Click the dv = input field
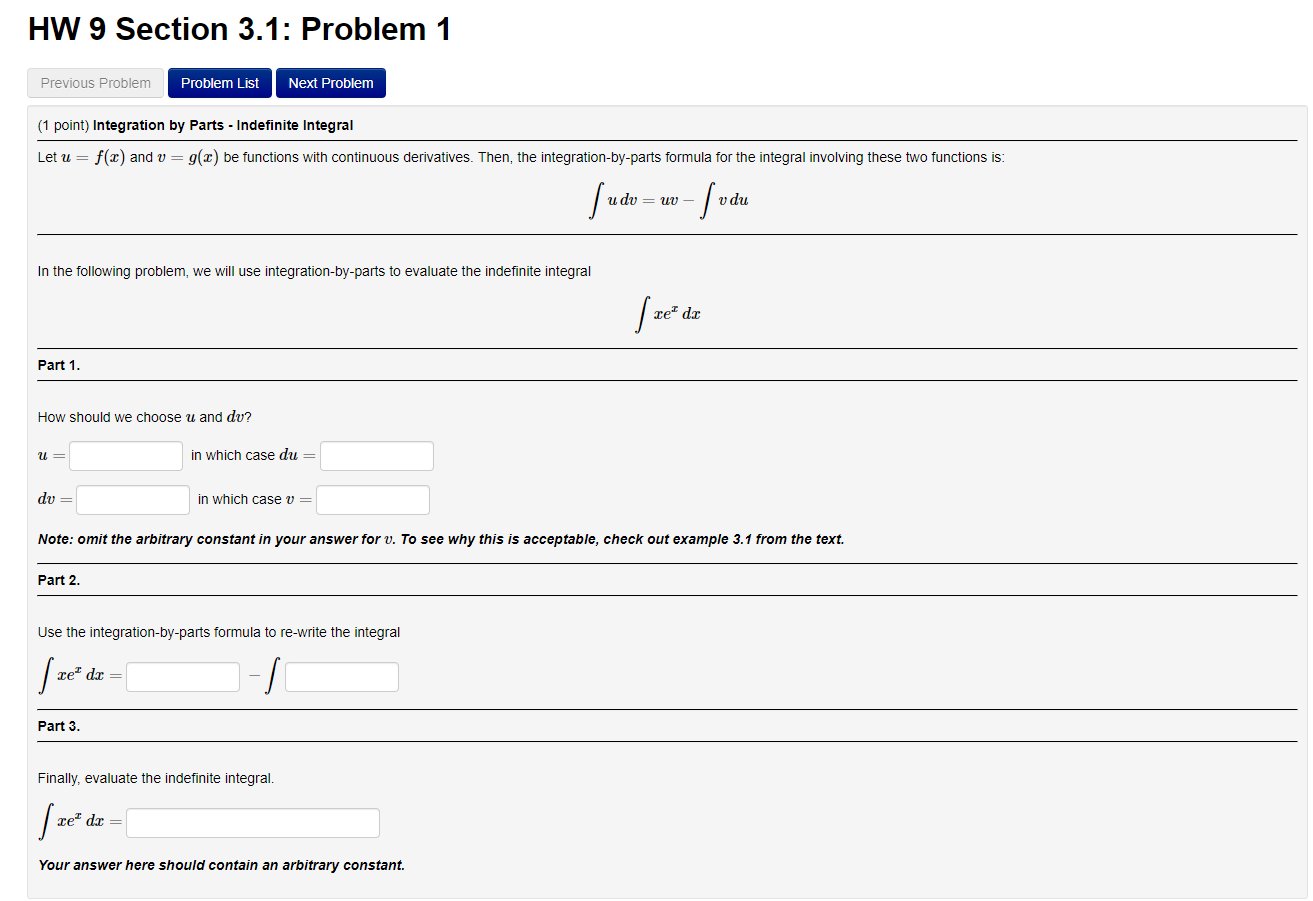Screen dimensions: 1313x901 pyautogui.click(x=133, y=500)
